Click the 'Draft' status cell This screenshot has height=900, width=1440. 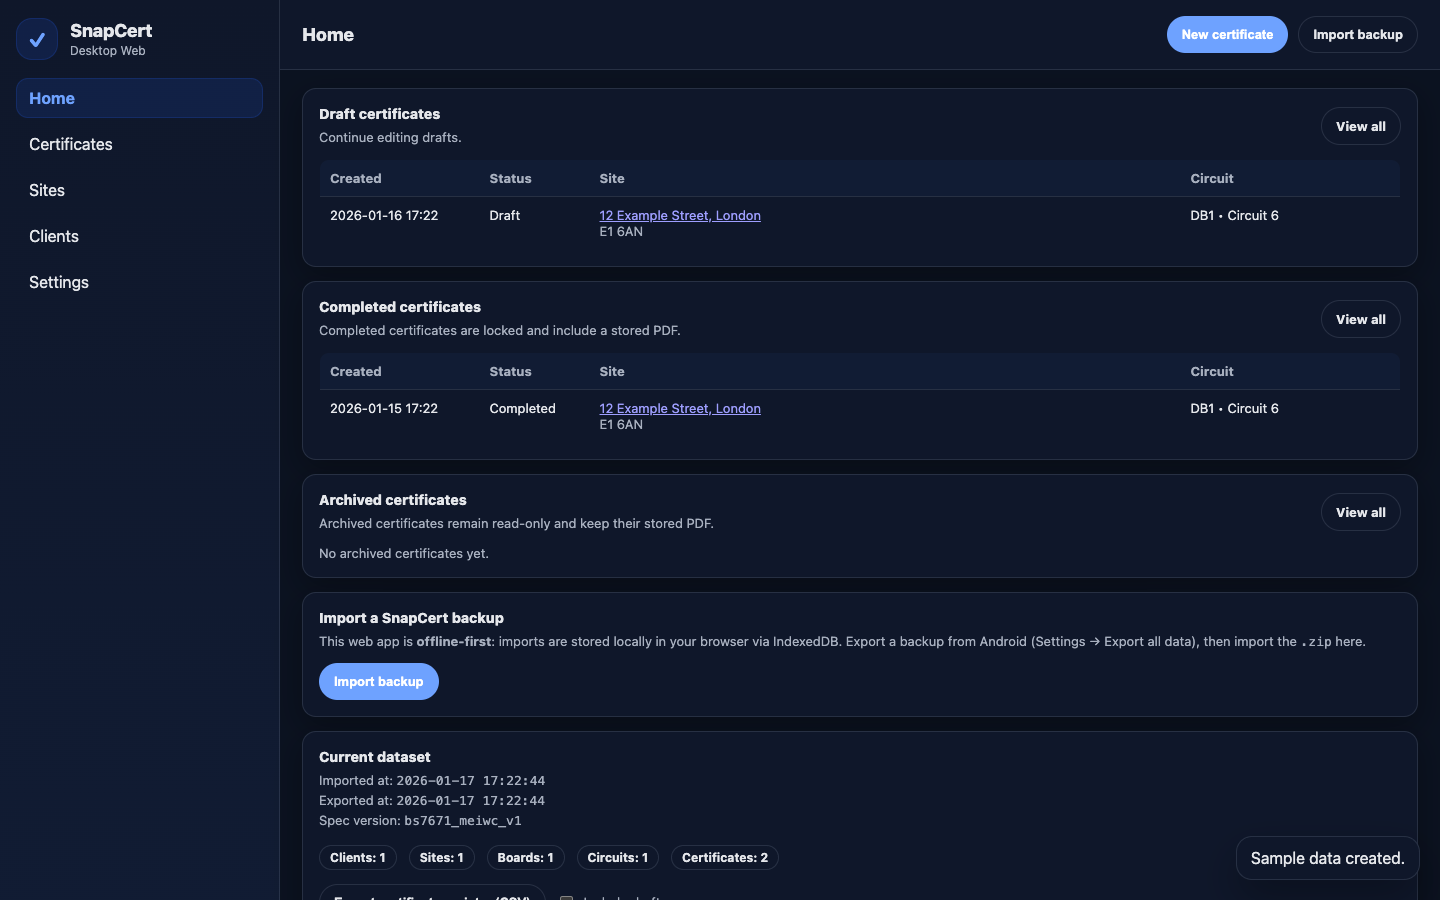[504, 215]
